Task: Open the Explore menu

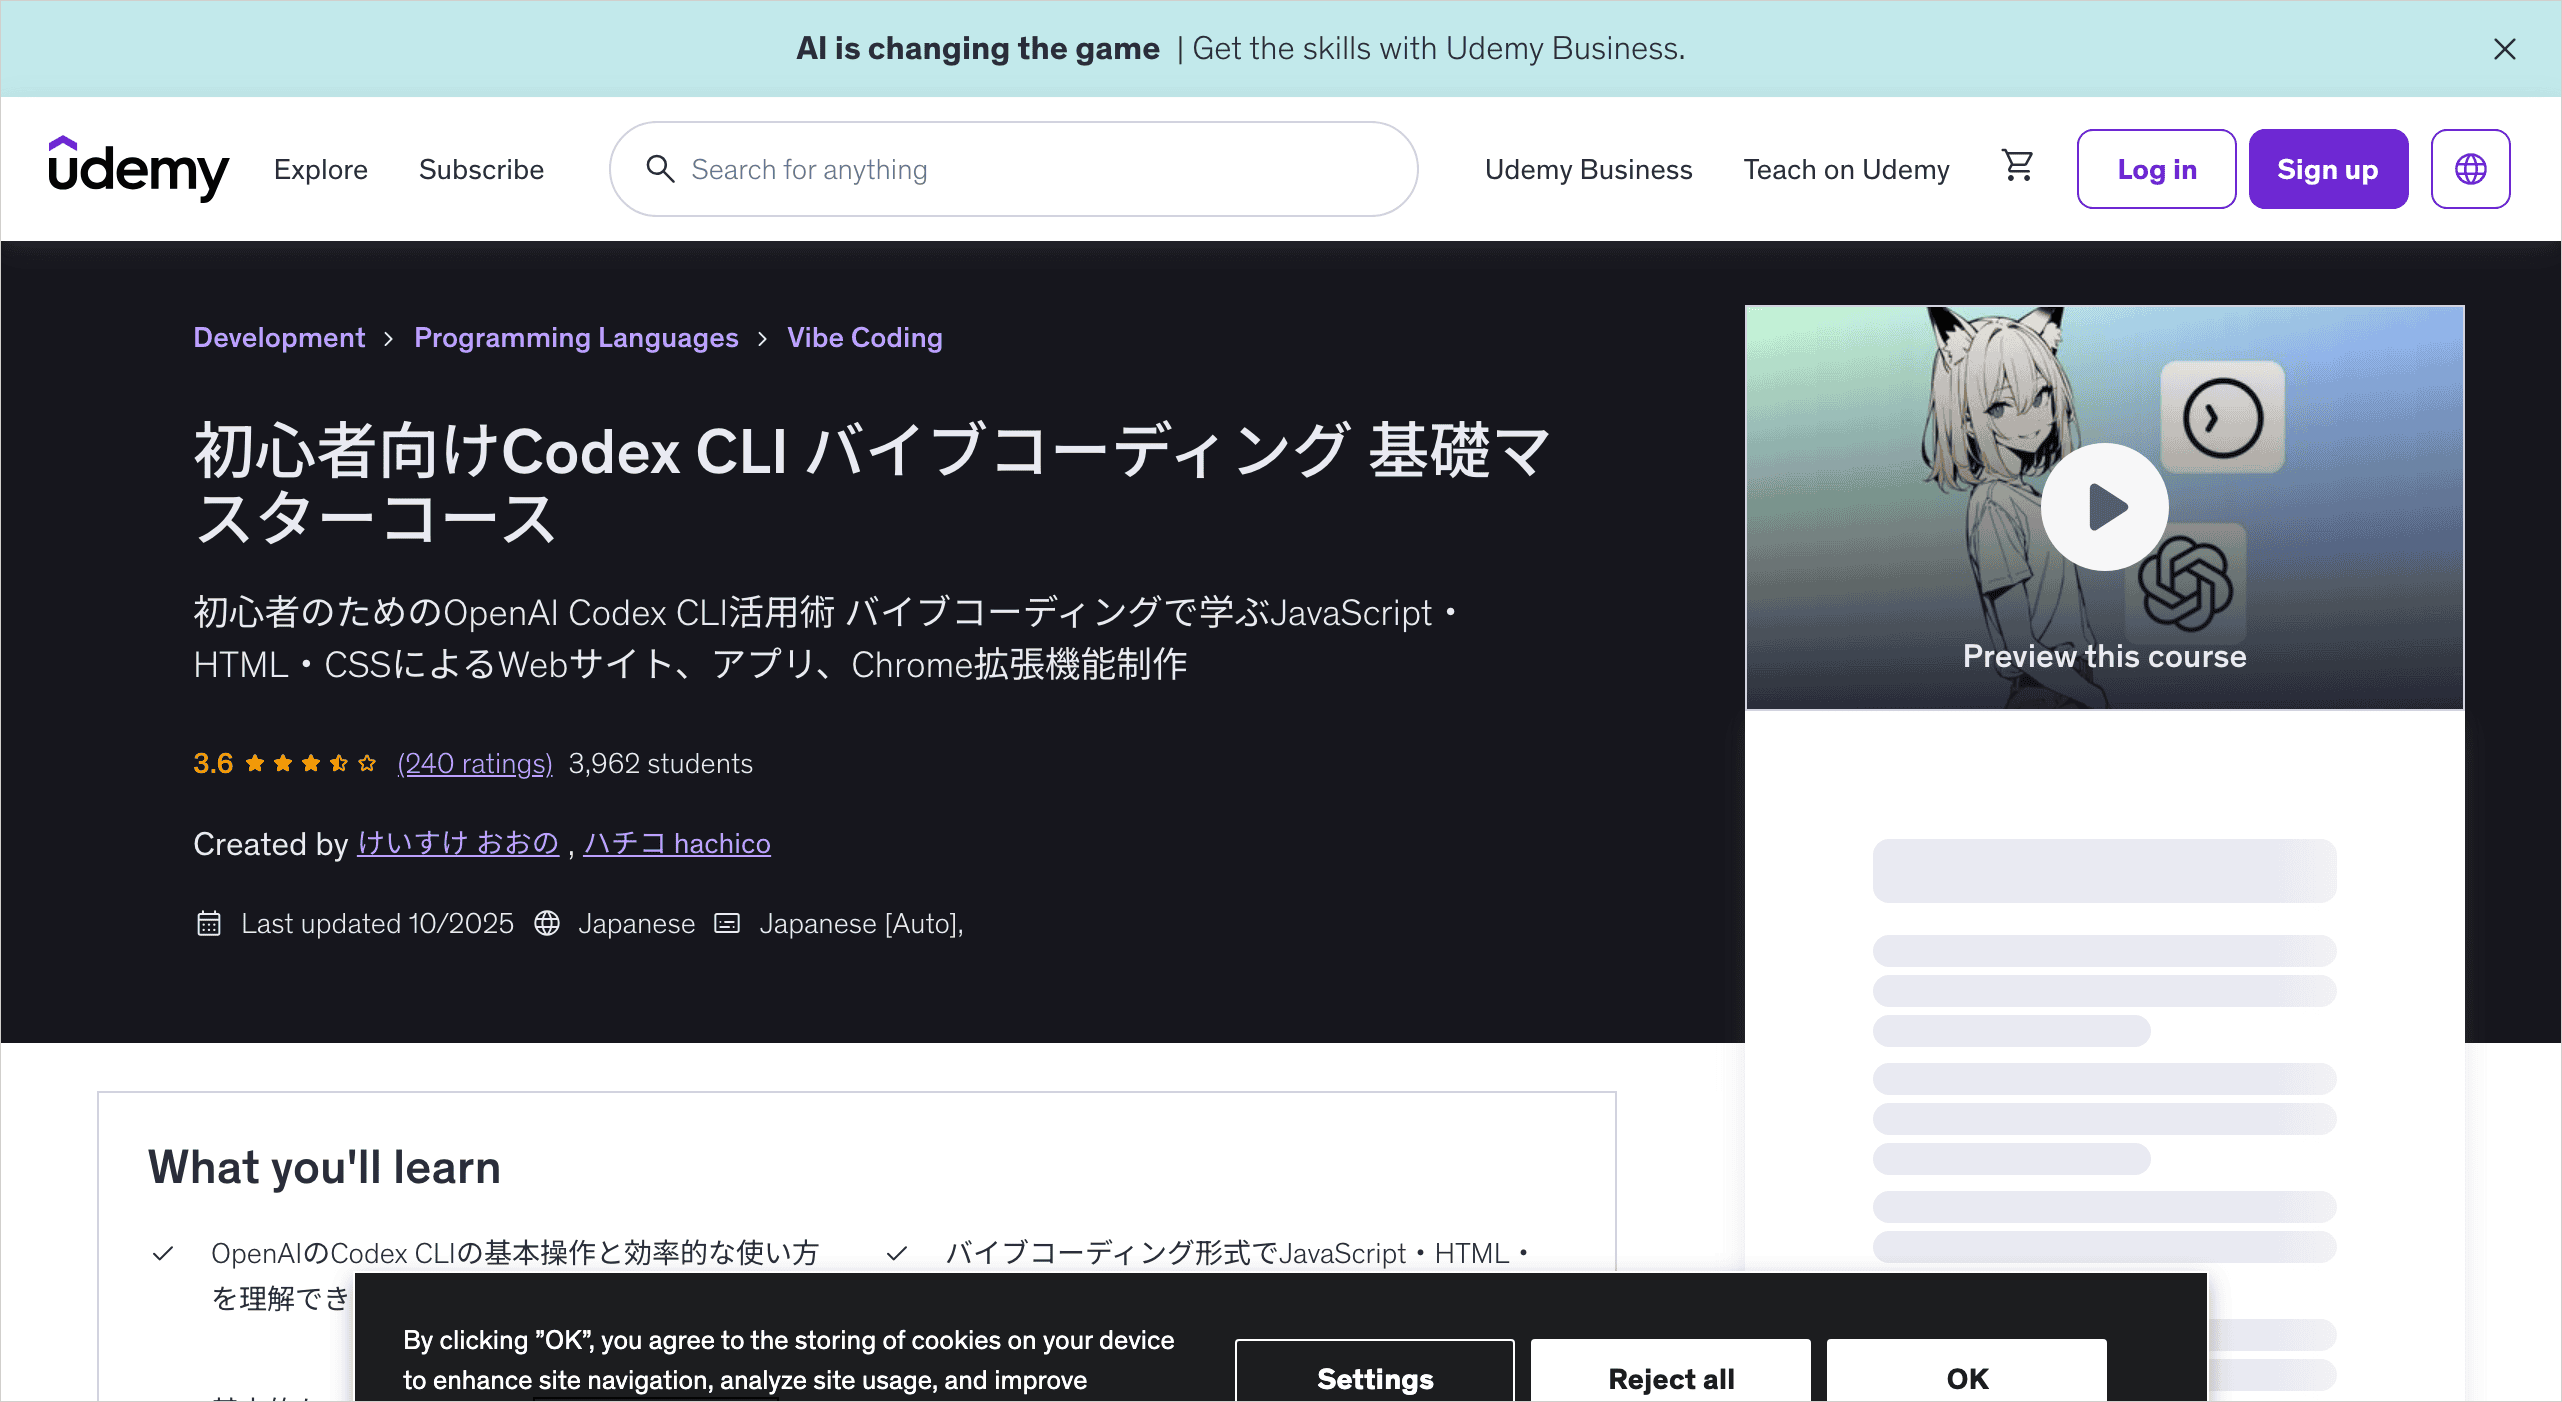Action: pos(321,170)
